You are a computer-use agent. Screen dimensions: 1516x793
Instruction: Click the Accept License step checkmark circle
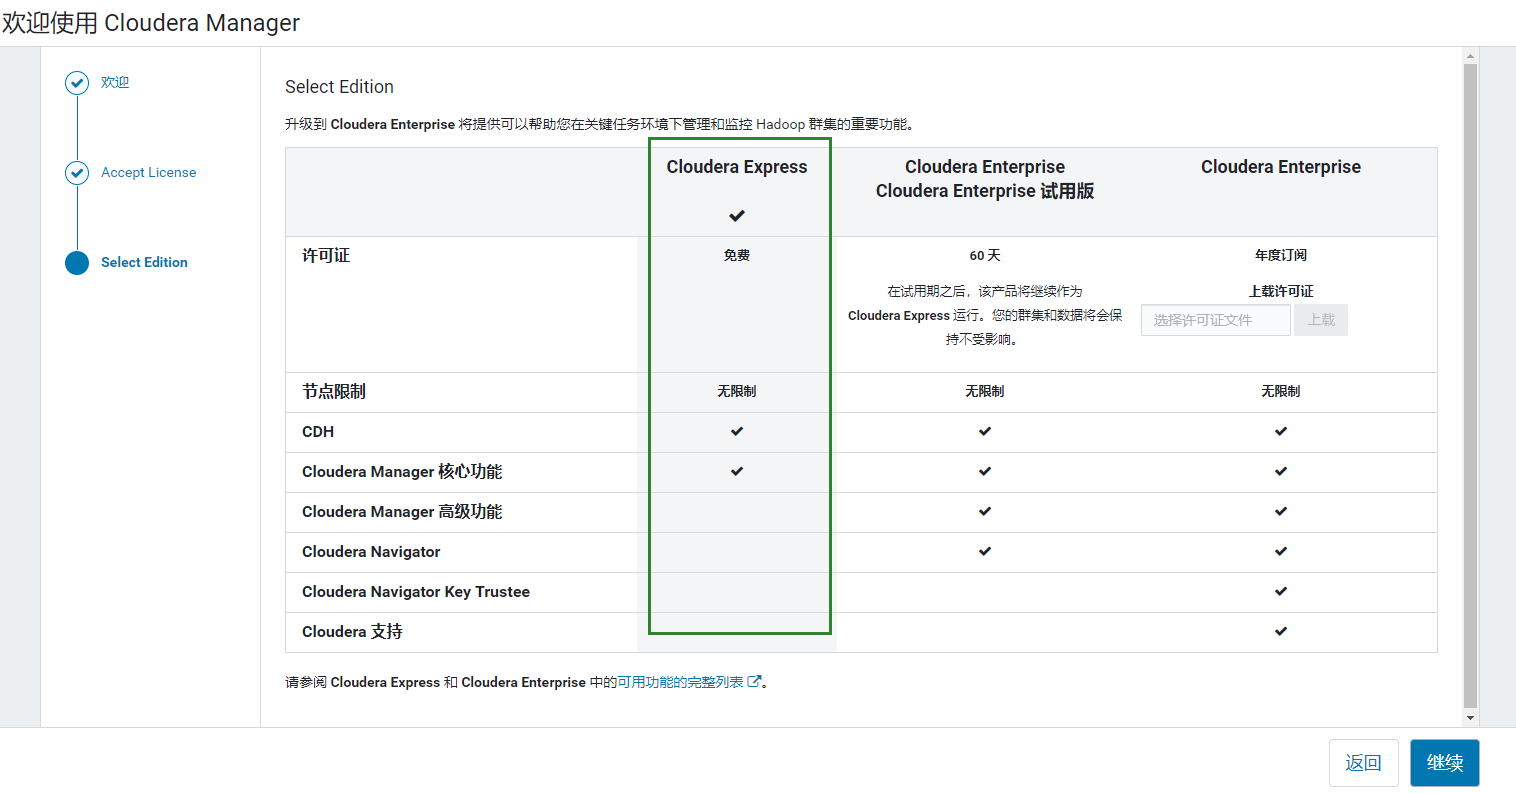tap(77, 173)
